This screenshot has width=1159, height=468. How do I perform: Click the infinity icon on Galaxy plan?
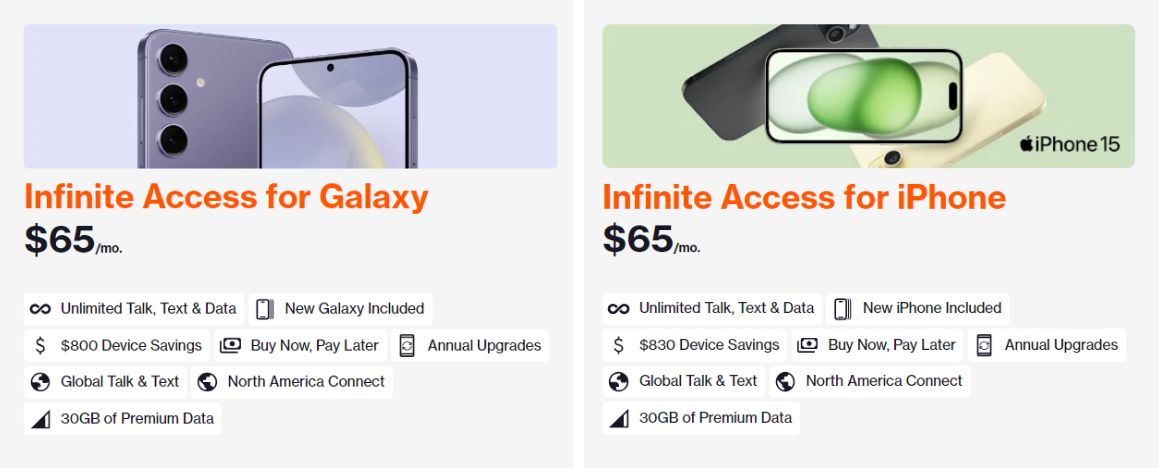(40, 309)
